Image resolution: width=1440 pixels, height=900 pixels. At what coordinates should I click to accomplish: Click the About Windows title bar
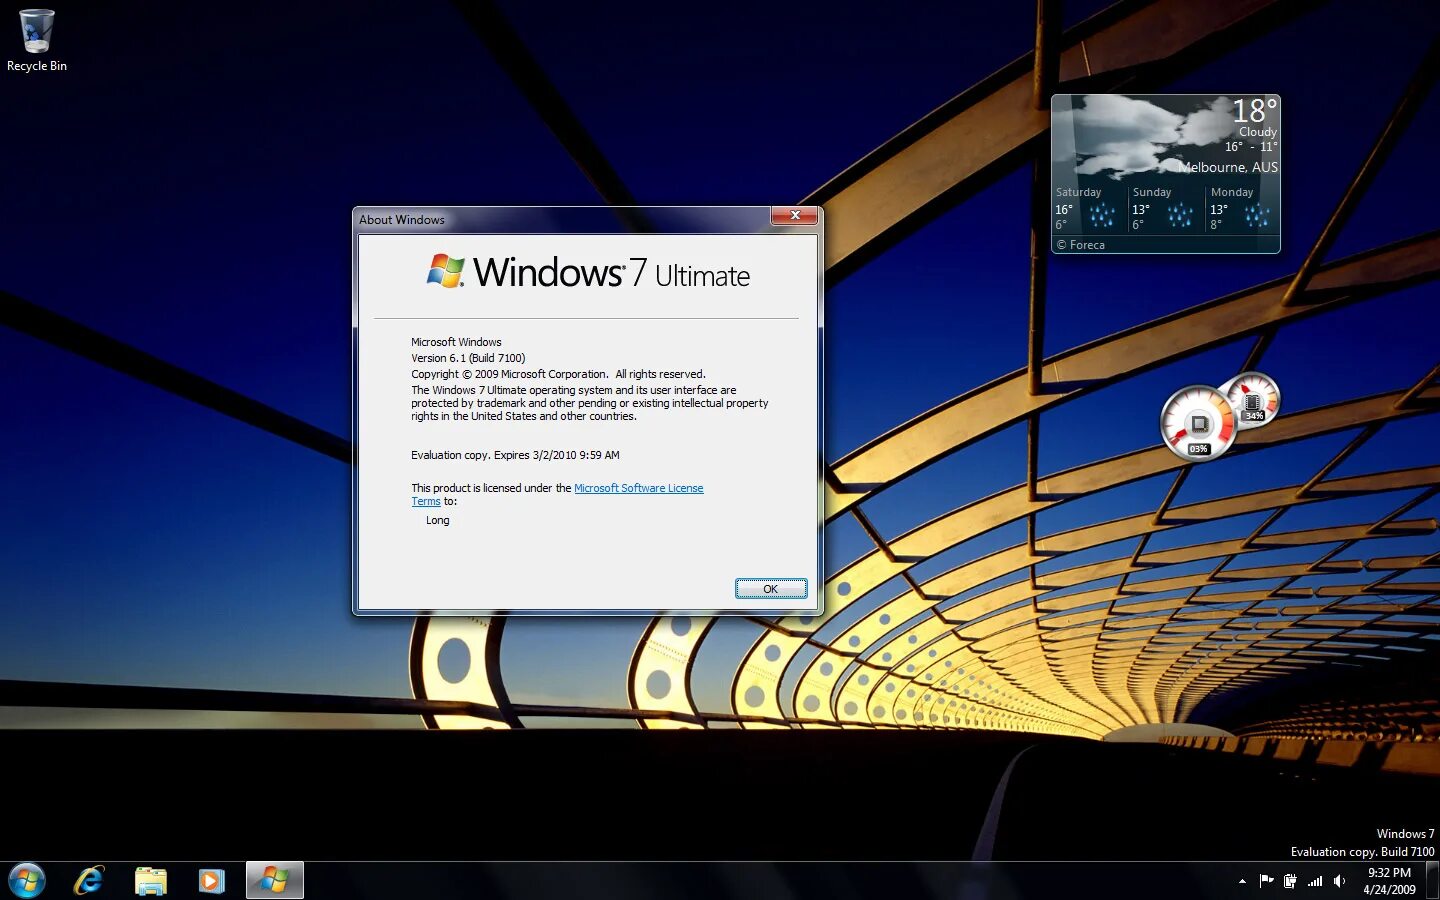563,219
